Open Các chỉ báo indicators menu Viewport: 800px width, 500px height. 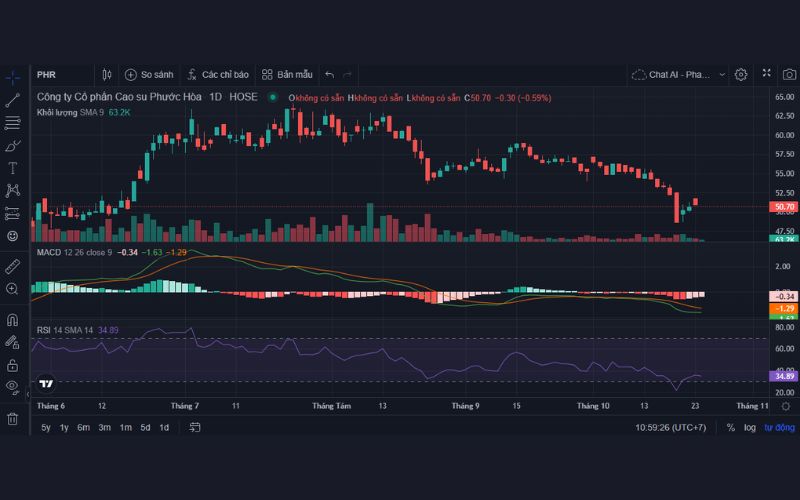[217, 74]
